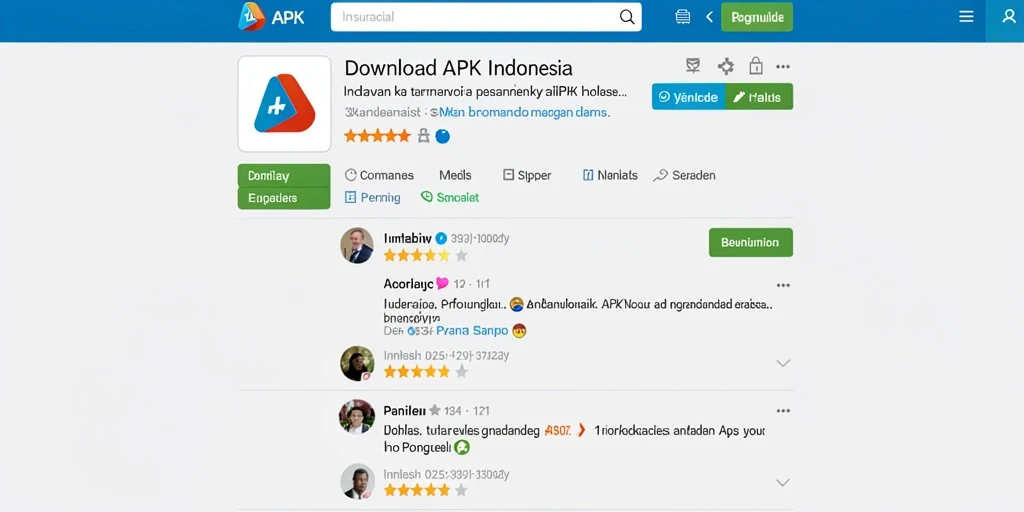Click the orange arrow after AS07

(581, 431)
